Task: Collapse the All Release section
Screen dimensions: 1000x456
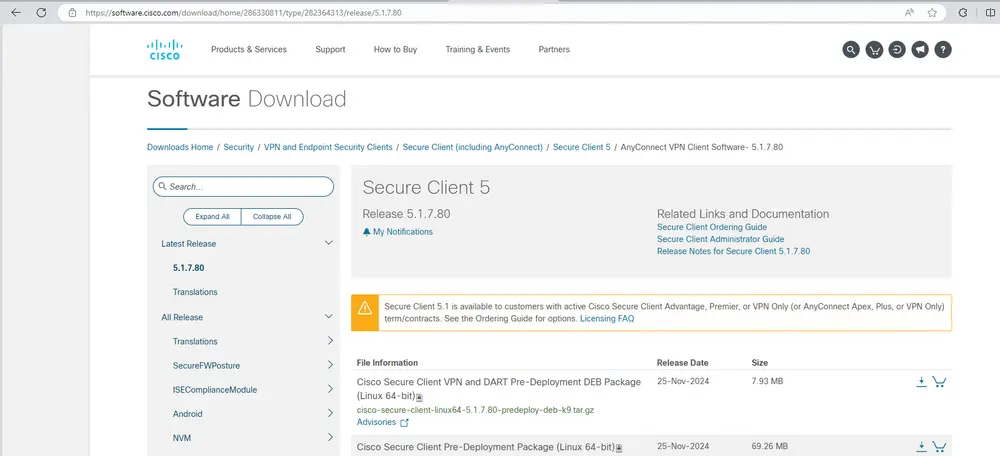Action: (329, 316)
